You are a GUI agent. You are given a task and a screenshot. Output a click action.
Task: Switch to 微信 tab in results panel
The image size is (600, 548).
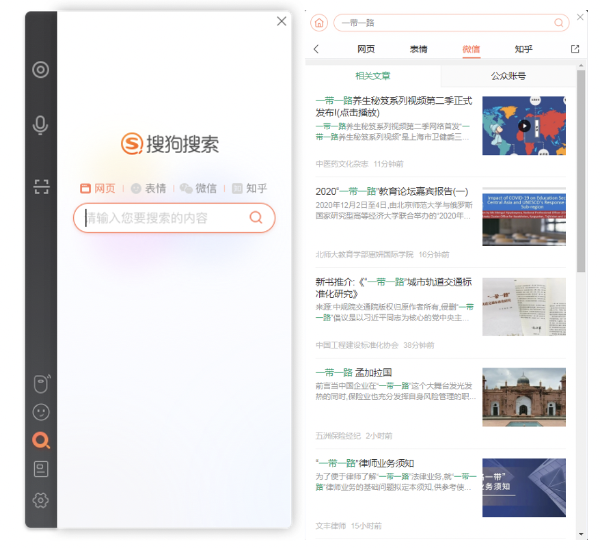[x=471, y=49]
